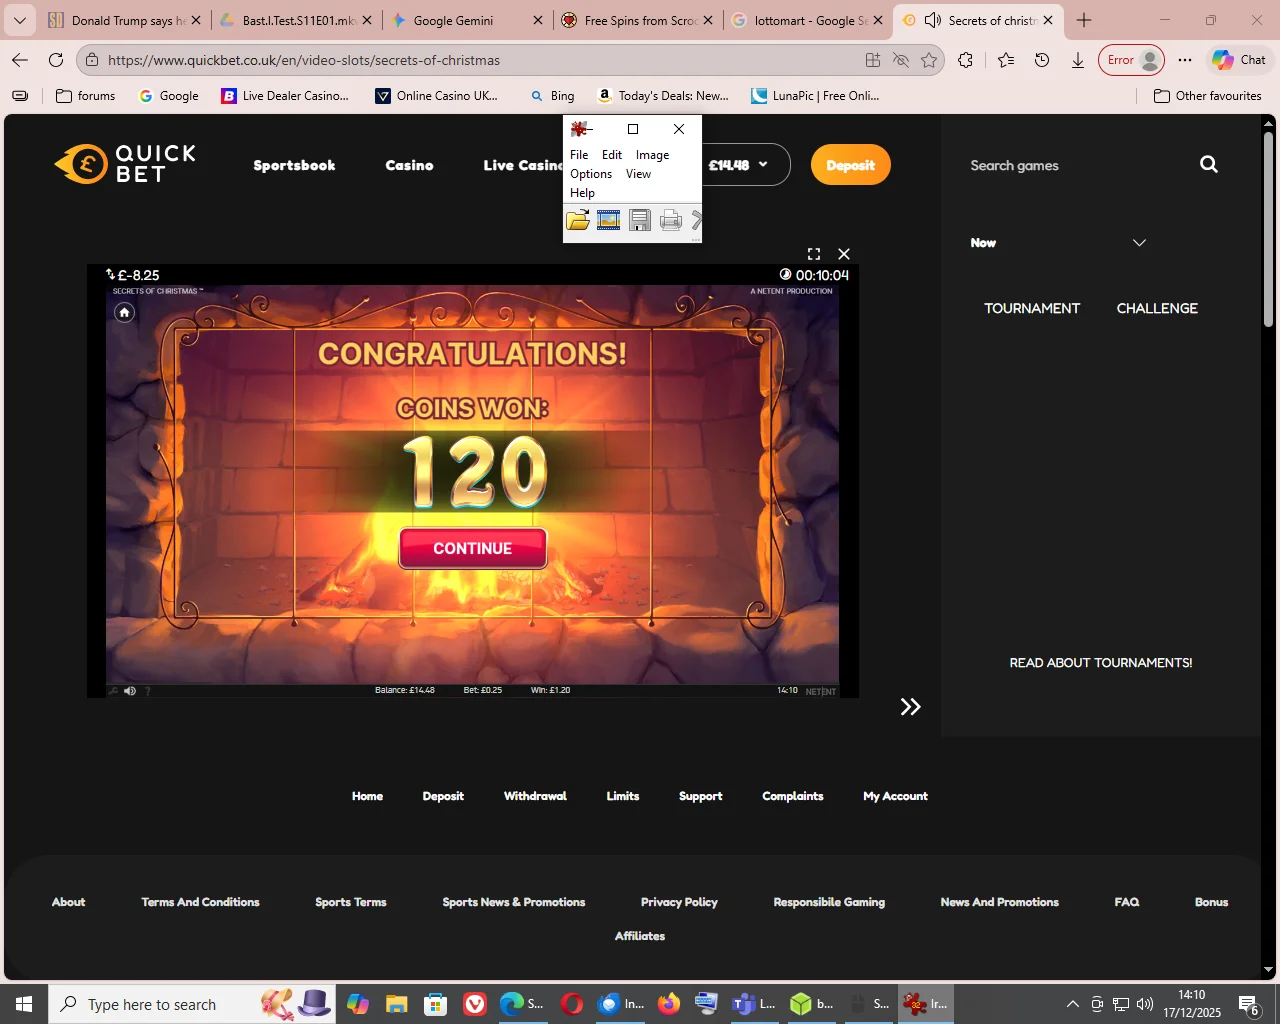Go back in browser
Viewport: 1280px width, 1024px height.
click(20, 60)
